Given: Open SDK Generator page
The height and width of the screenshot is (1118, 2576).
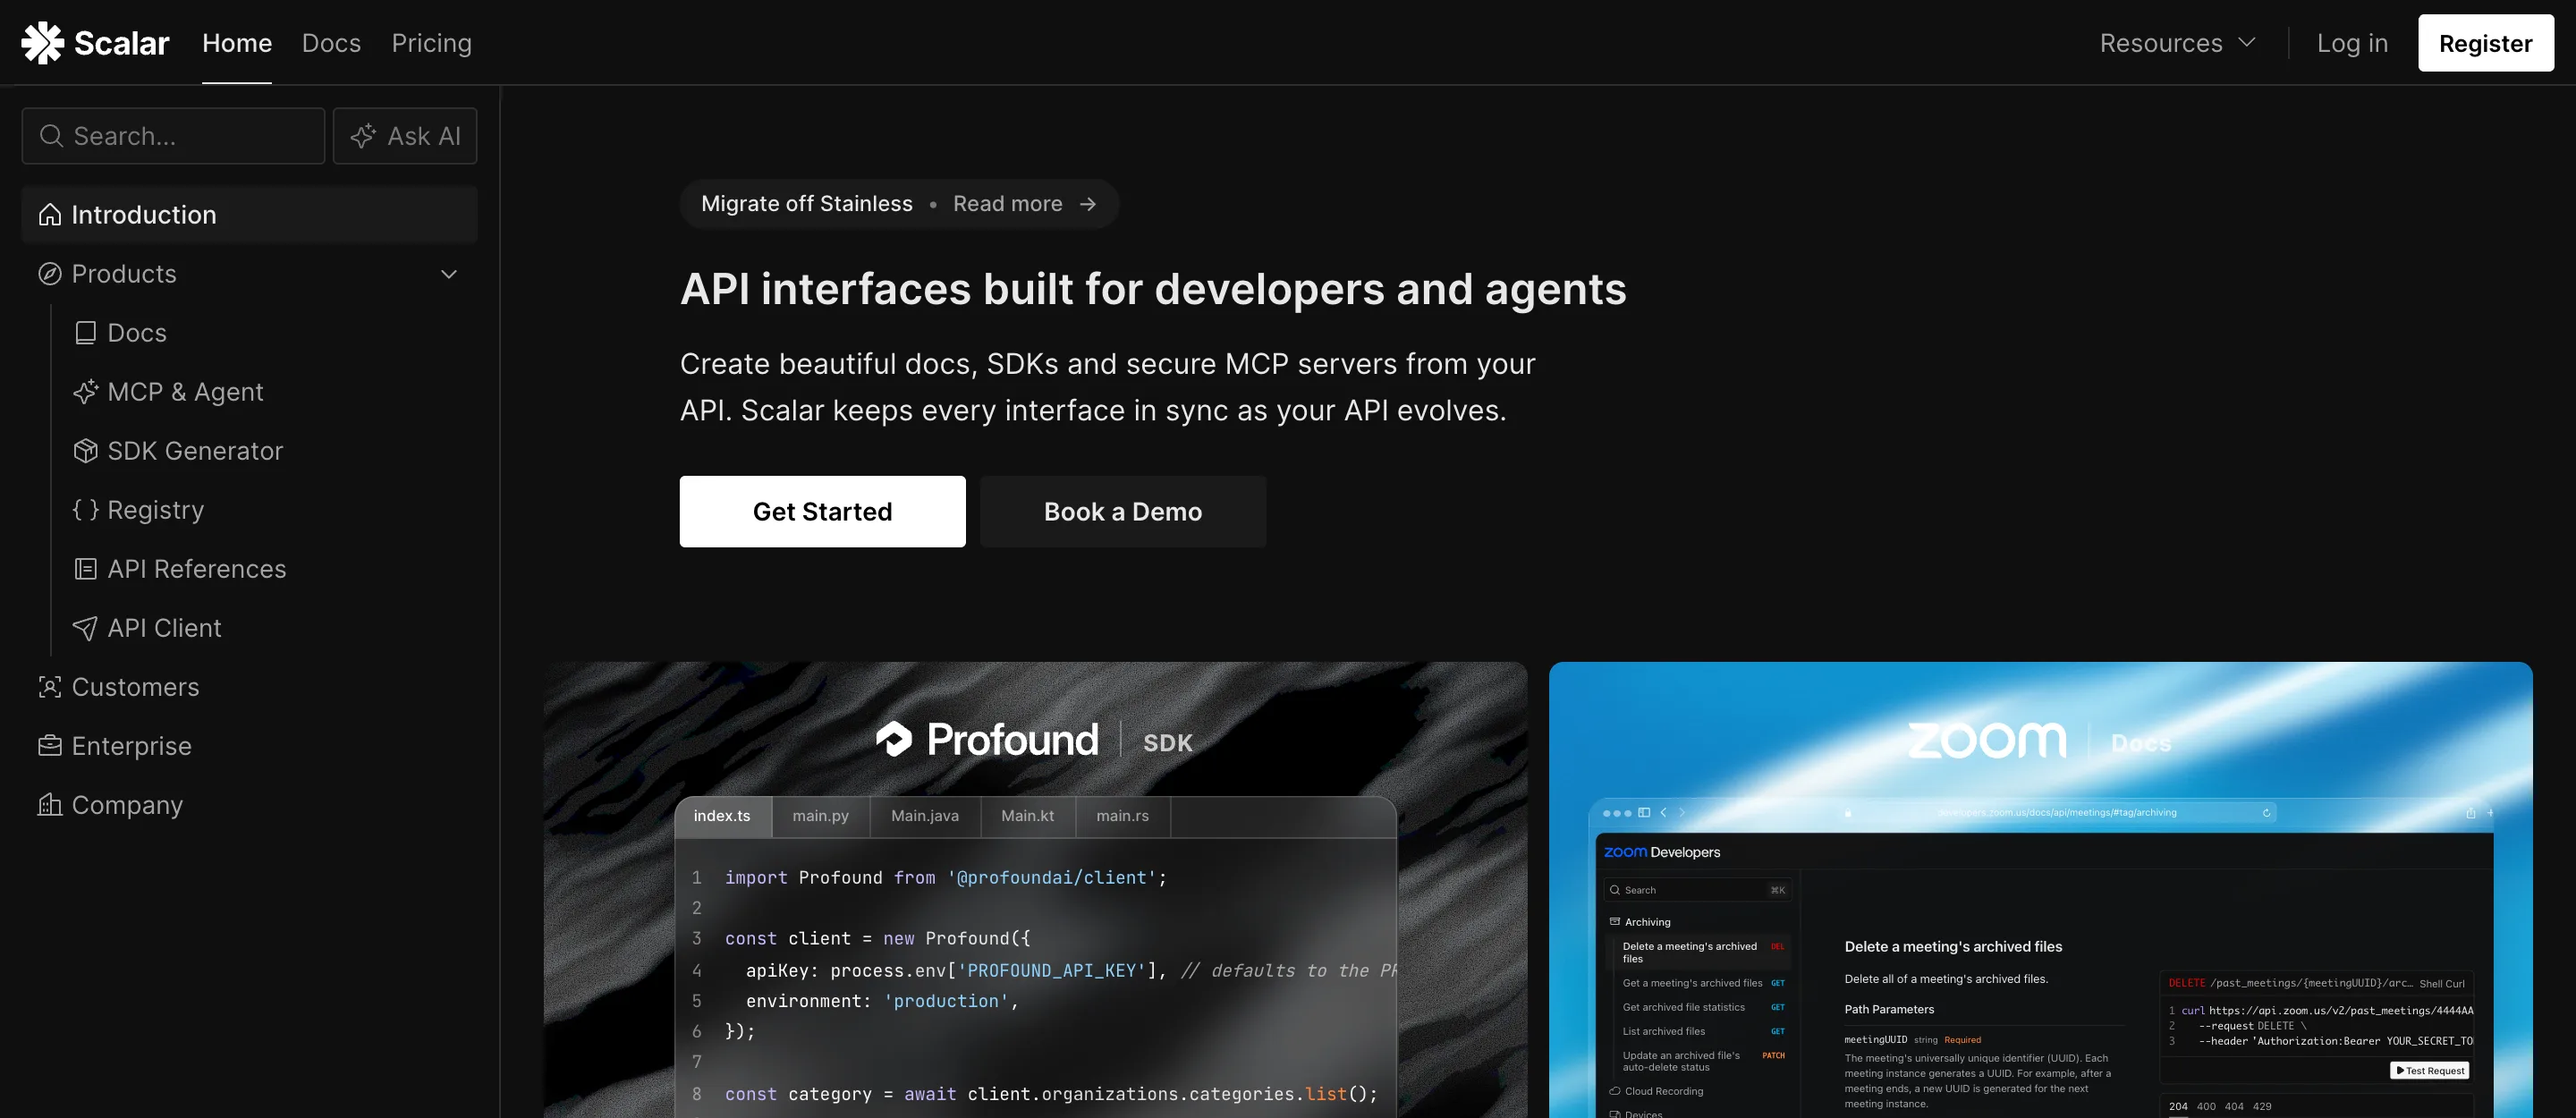Looking at the screenshot, I should coord(195,451).
